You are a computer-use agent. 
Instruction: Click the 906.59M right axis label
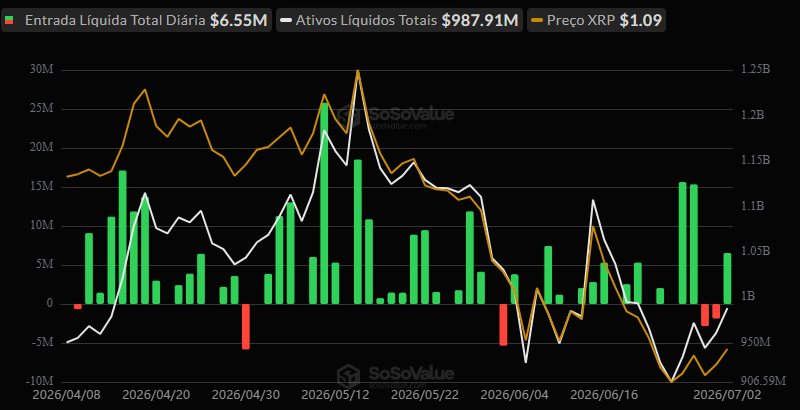761,381
